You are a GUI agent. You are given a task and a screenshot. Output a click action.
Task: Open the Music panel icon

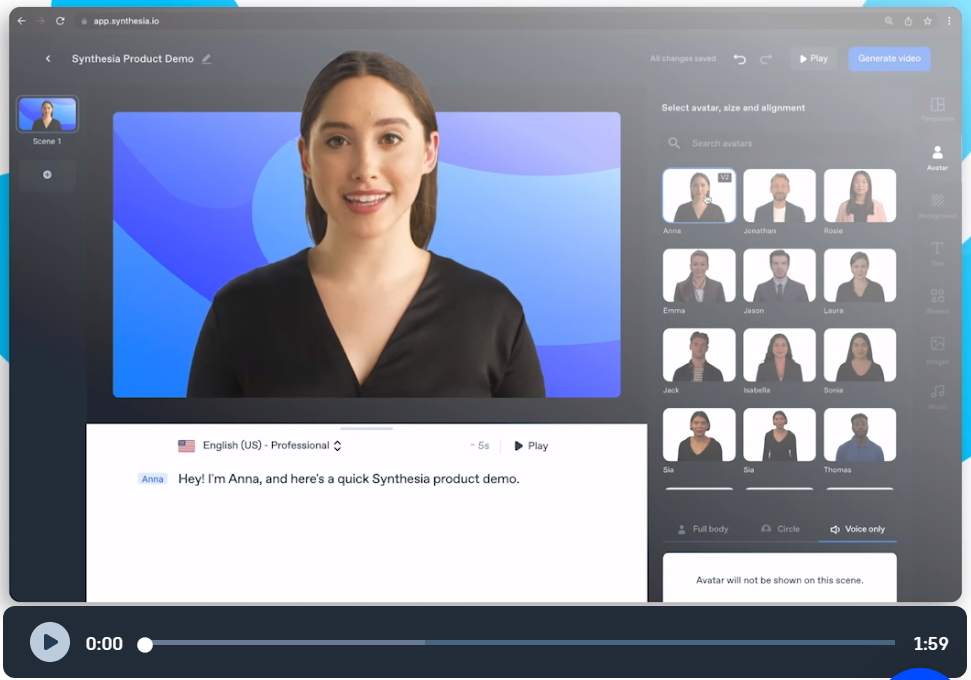[937, 394]
